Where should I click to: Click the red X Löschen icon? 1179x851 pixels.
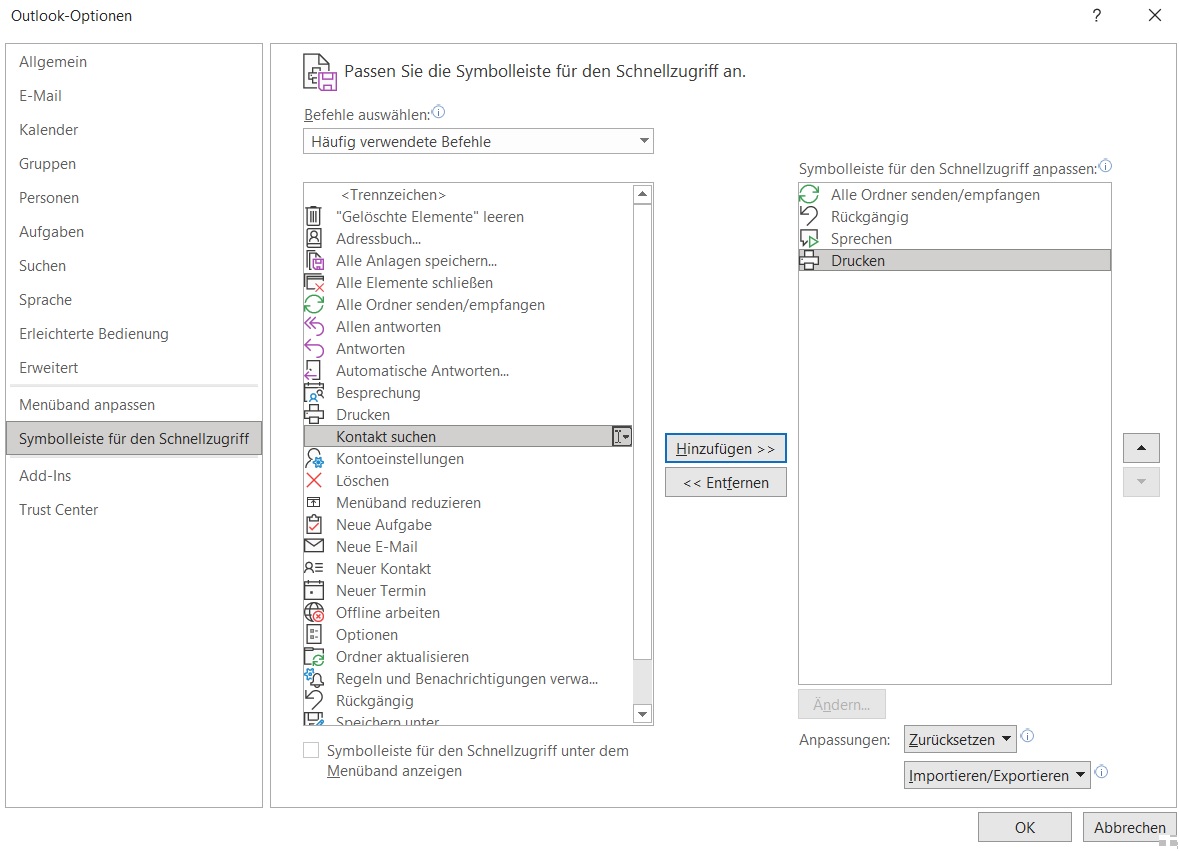tap(314, 480)
